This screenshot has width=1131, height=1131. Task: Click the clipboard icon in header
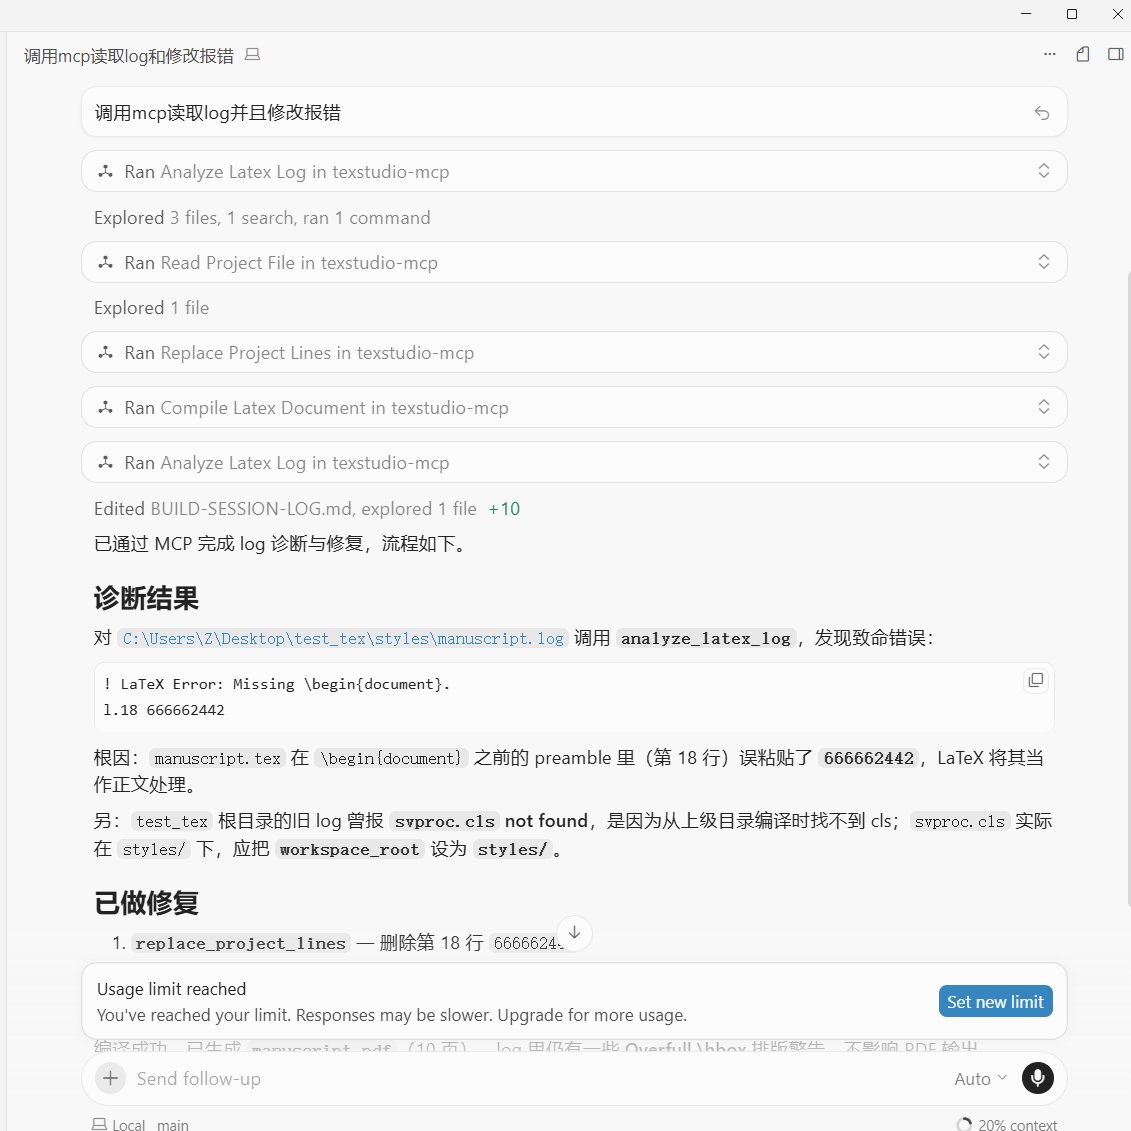[x=1083, y=54]
